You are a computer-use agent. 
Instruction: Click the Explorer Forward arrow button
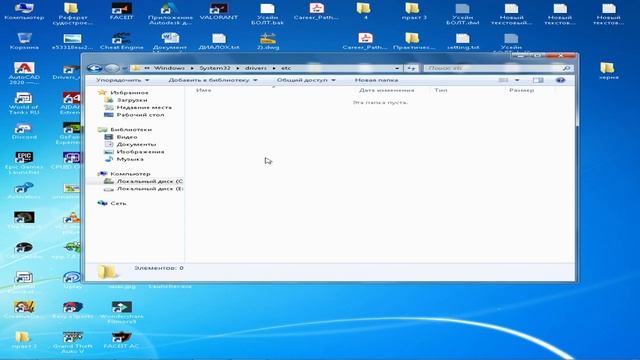pos(112,68)
